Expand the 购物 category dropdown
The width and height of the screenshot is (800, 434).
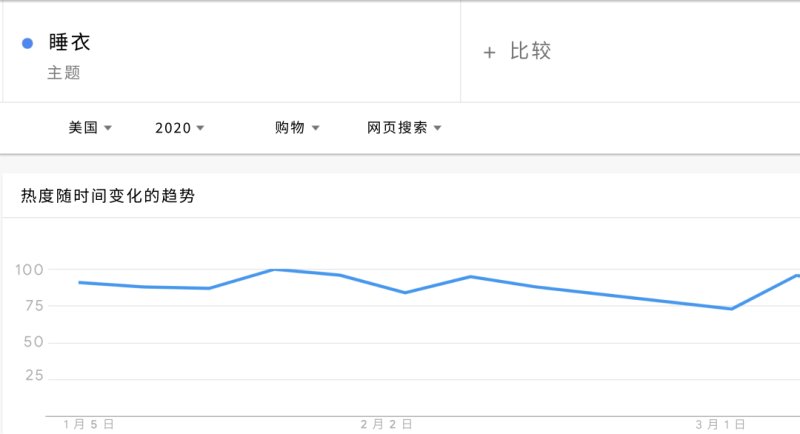(297, 128)
